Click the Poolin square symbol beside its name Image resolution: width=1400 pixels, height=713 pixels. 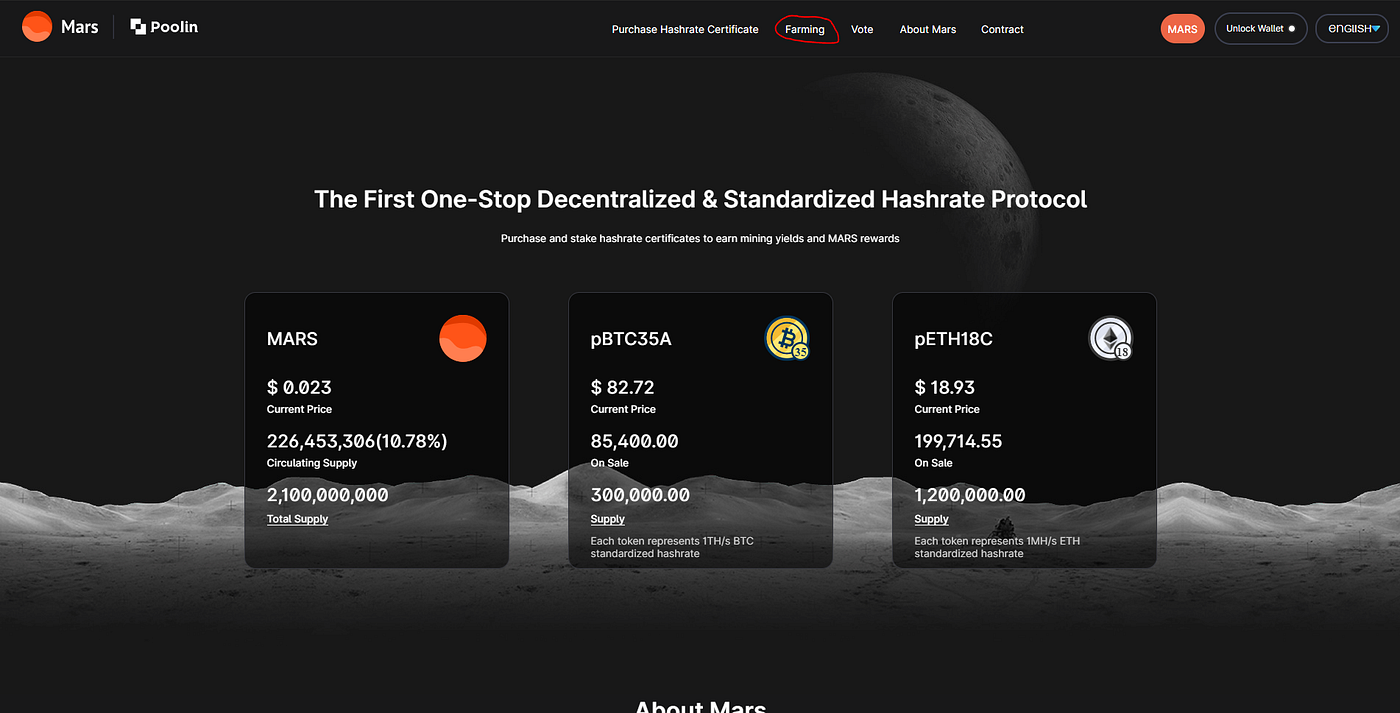click(136, 26)
